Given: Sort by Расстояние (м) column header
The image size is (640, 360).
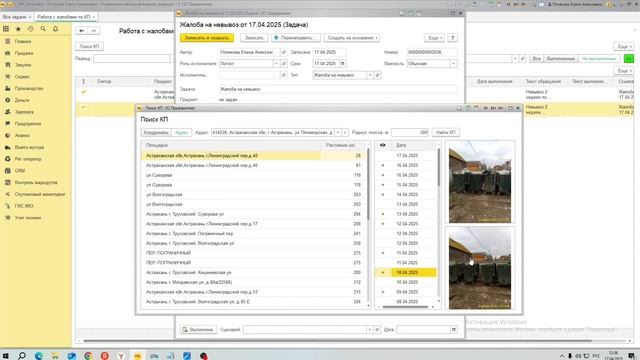Looking at the screenshot, I should click(x=340, y=145).
